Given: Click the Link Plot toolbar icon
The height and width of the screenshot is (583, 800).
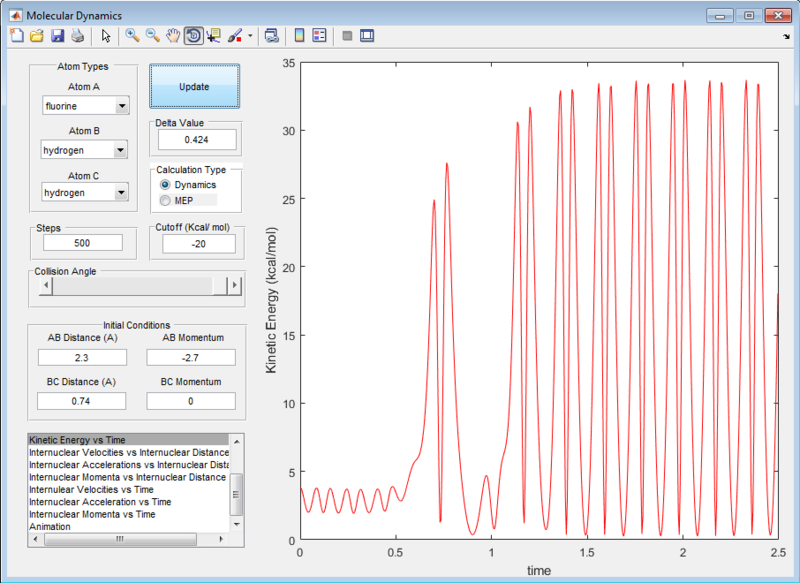Looking at the screenshot, I should point(272,36).
